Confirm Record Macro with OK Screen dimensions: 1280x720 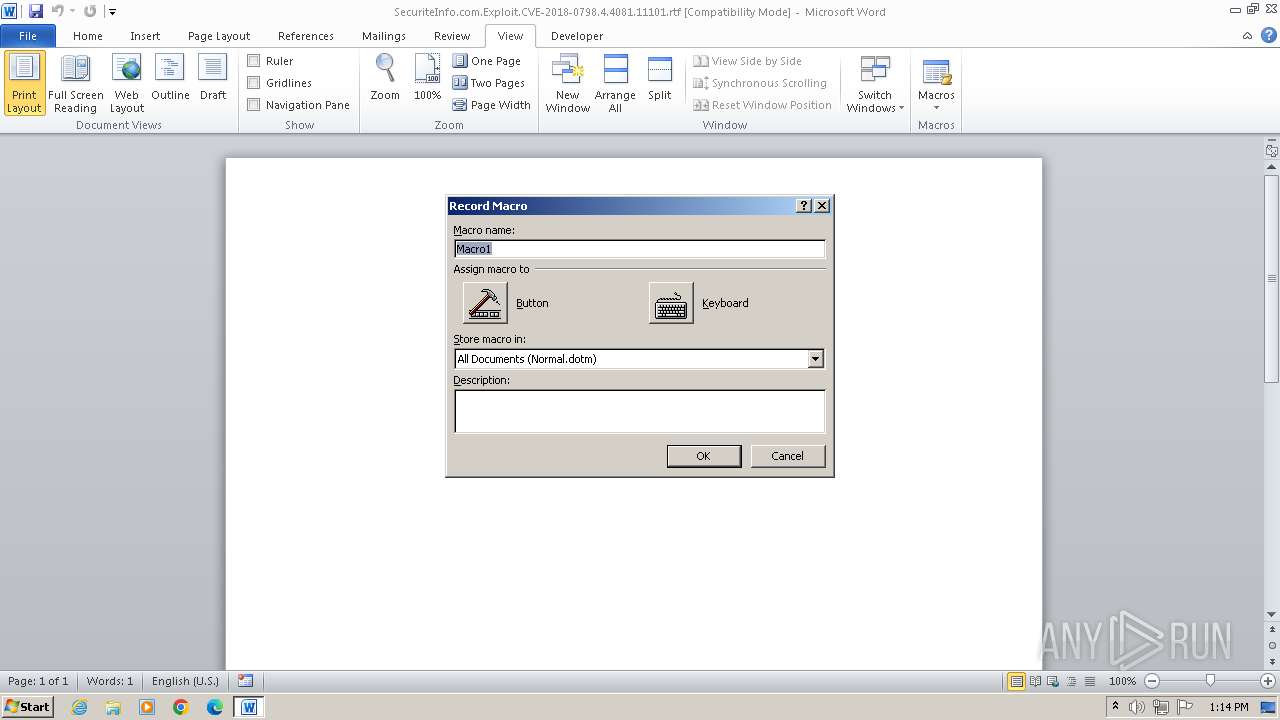703,456
